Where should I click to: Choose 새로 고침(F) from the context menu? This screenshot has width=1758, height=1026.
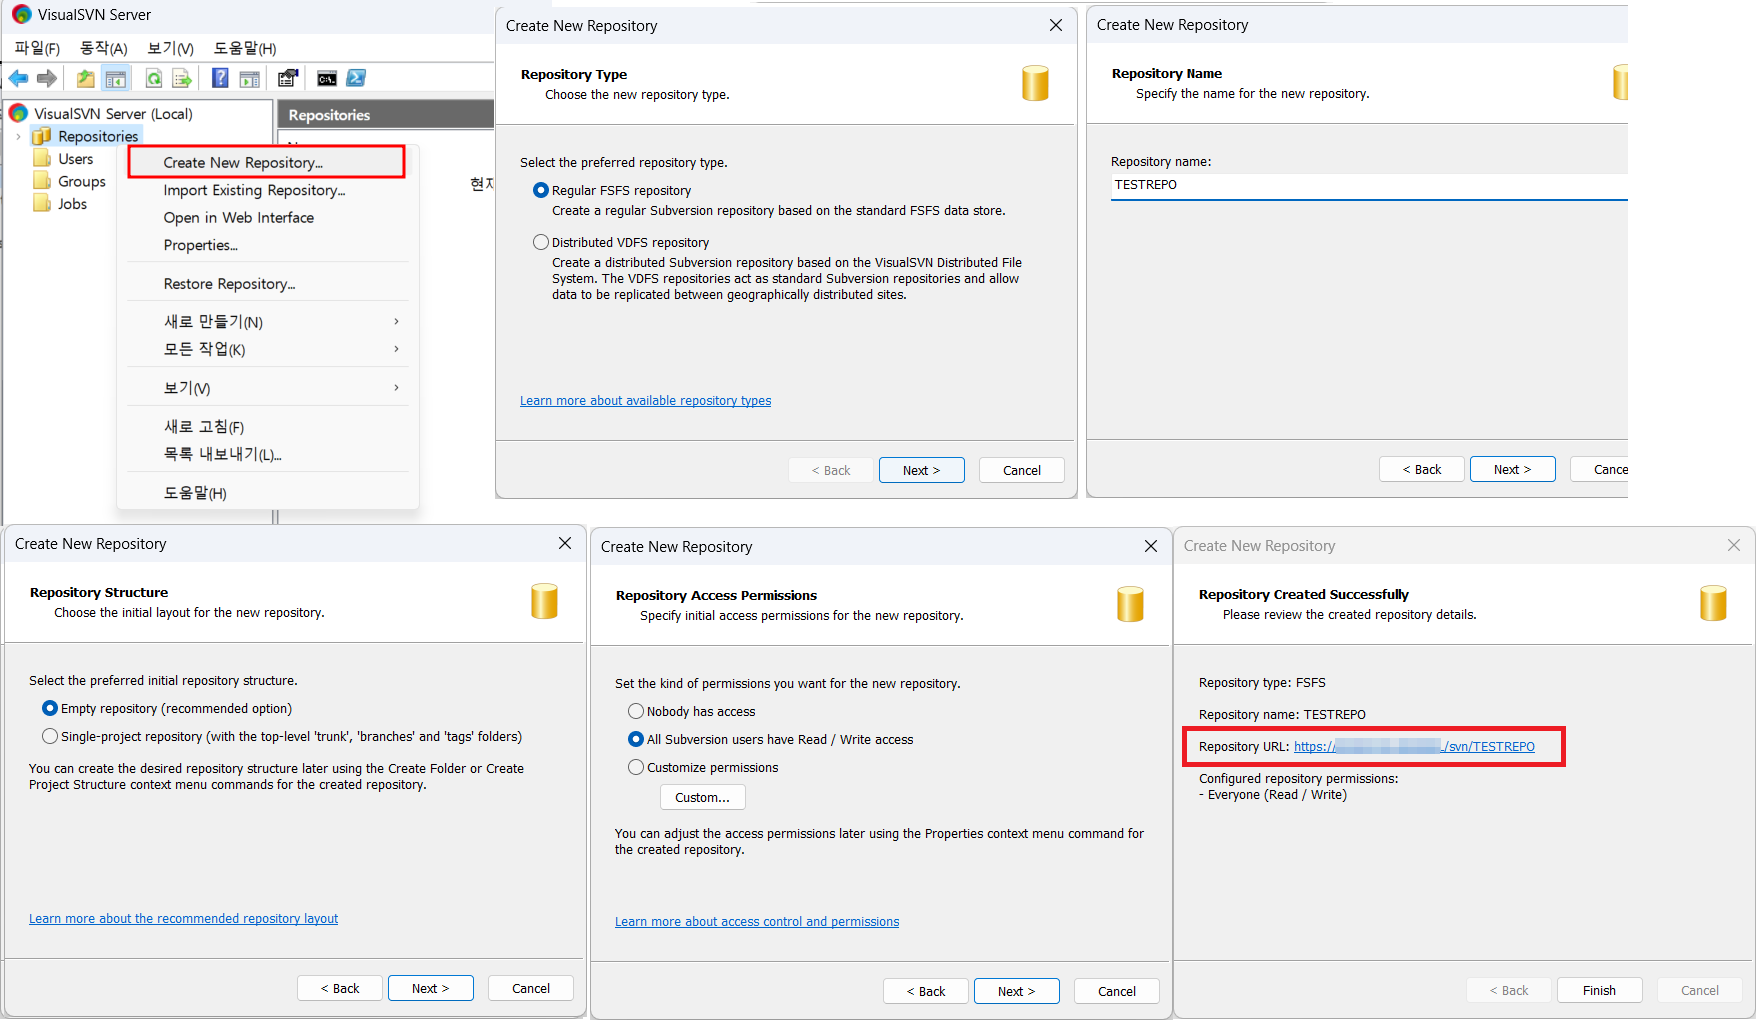click(266, 427)
